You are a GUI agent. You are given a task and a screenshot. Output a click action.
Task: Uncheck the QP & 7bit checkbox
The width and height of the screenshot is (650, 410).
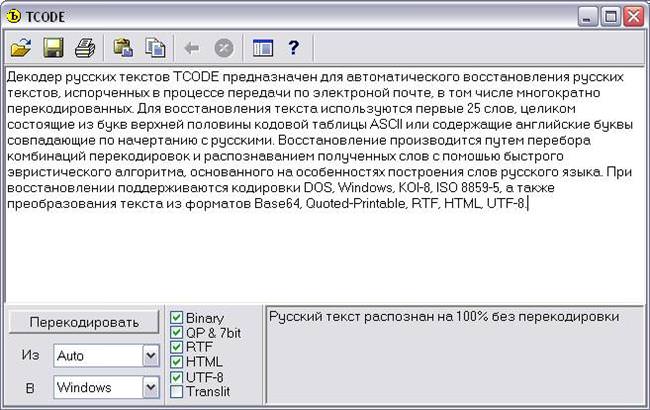pos(176,332)
